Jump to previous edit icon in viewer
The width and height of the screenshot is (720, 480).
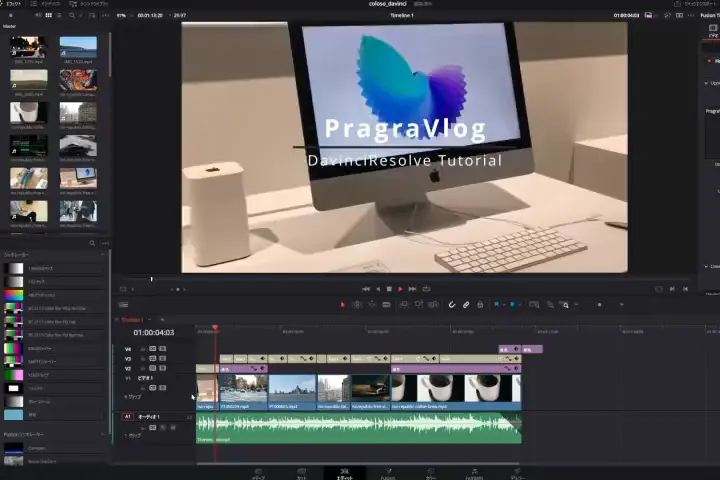[x=685, y=289]
